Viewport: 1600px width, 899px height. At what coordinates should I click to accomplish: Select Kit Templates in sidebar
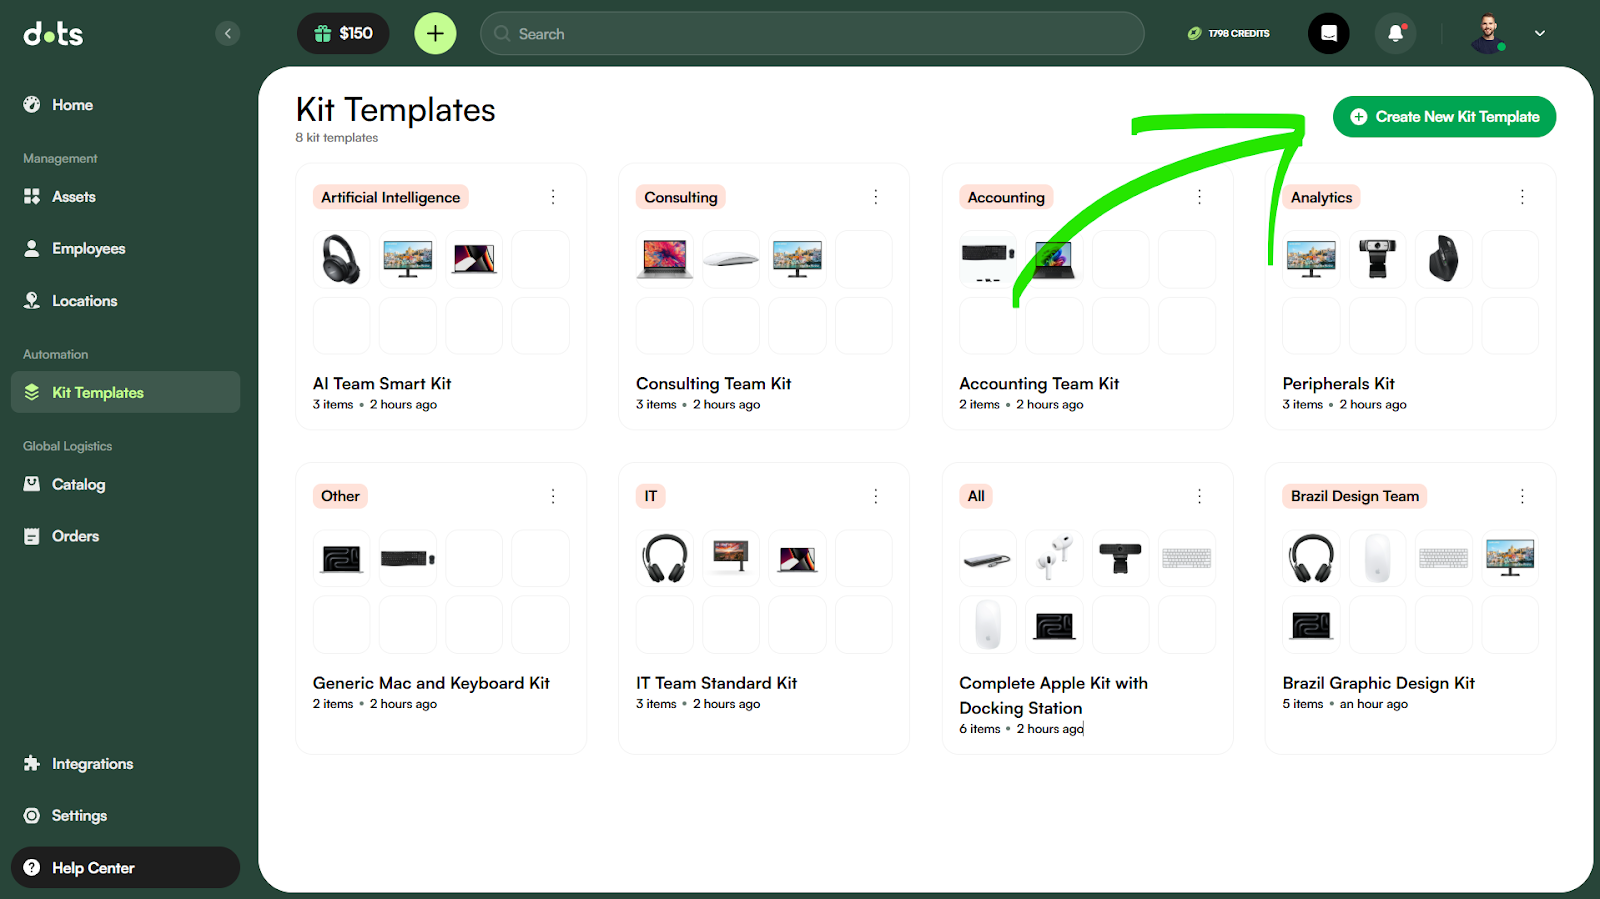[125, 392]
